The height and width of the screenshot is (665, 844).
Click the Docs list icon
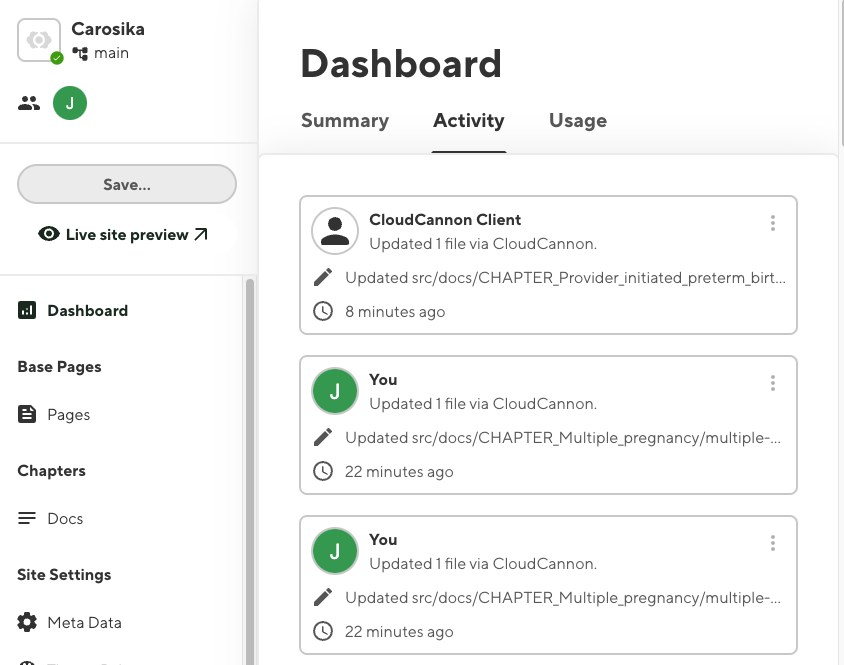[x=28, y=518]
